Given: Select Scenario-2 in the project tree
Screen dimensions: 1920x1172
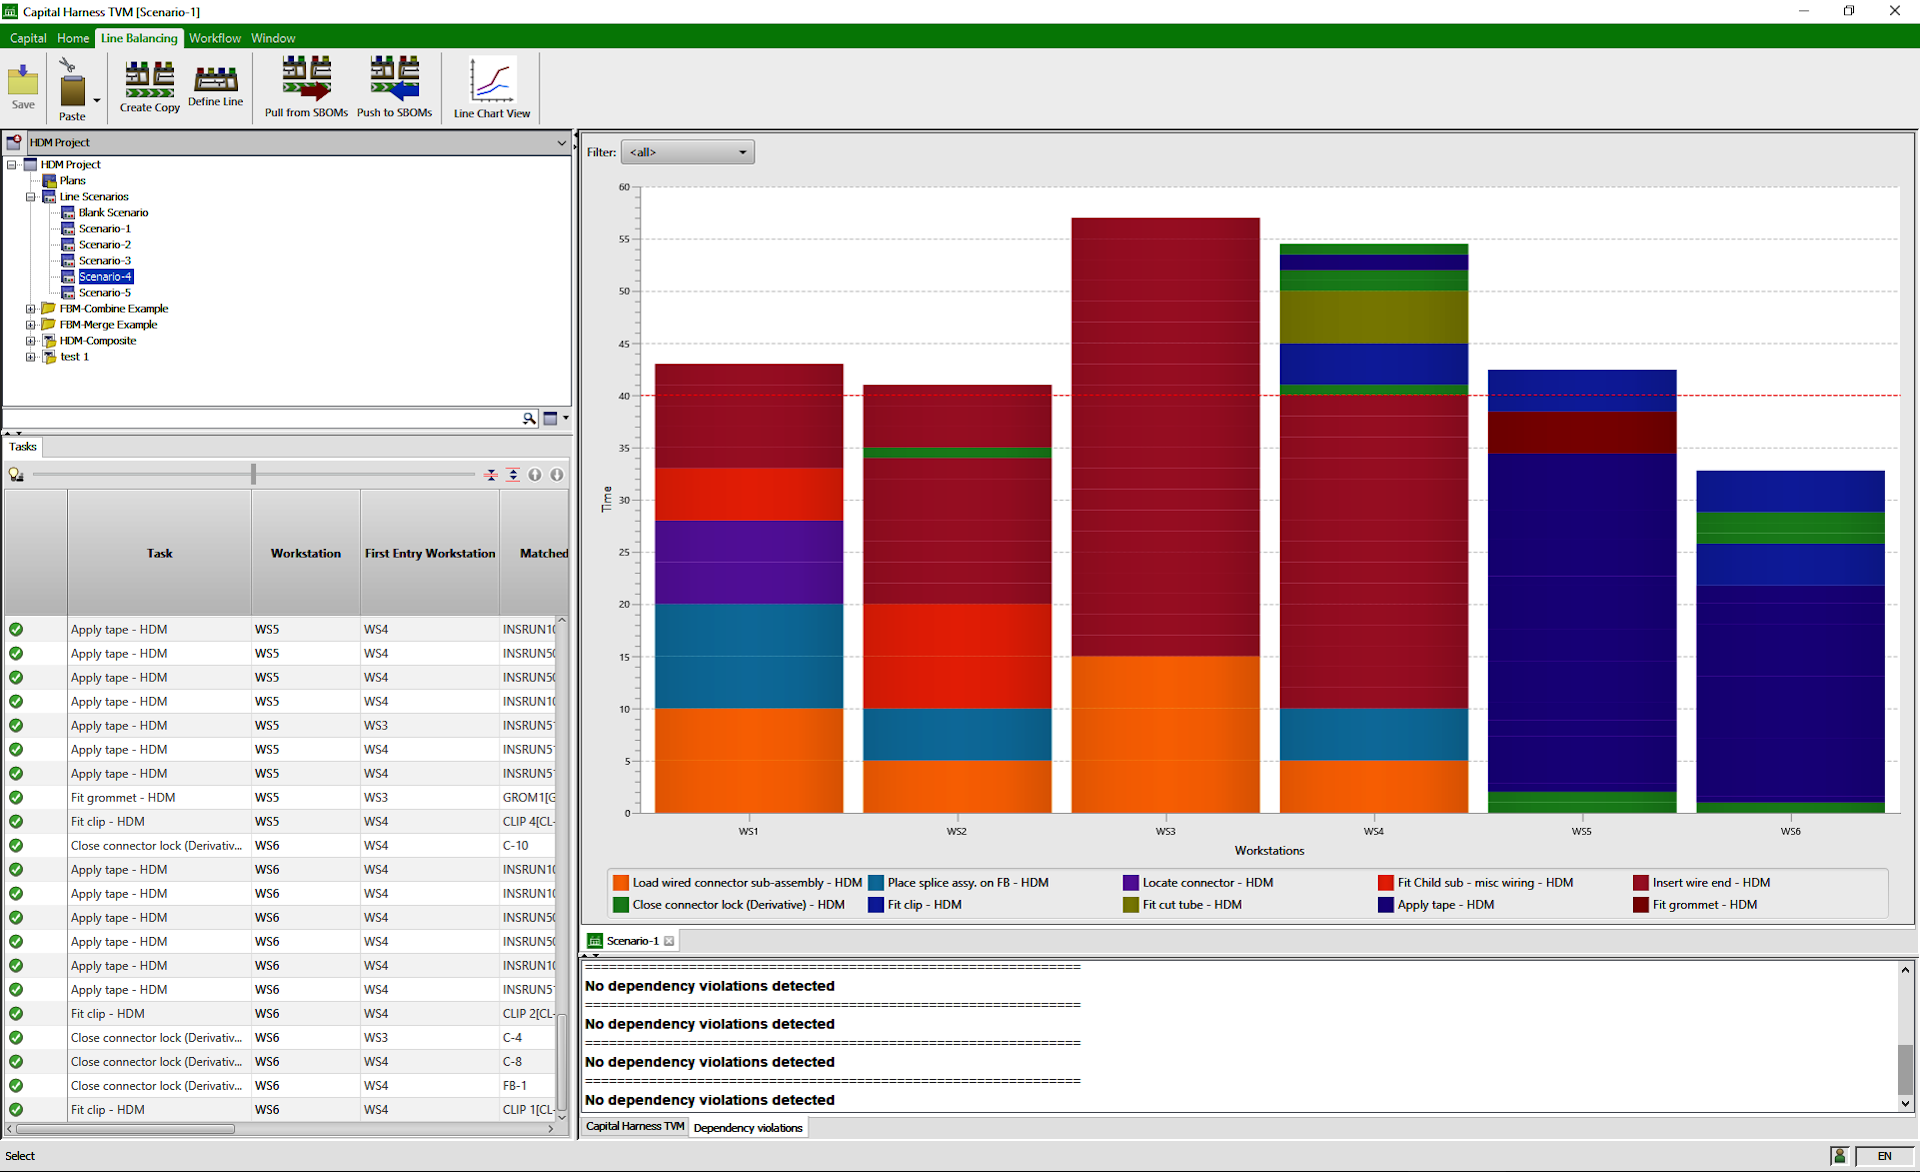Looking at the screenshot, I should pos(105,245).
